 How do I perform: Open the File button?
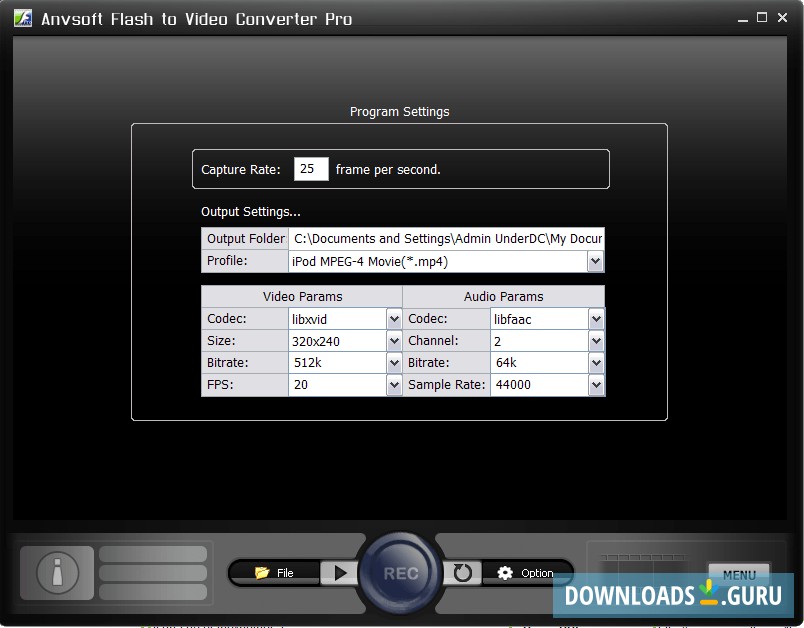pyautogui.click(x=274, y=573)
